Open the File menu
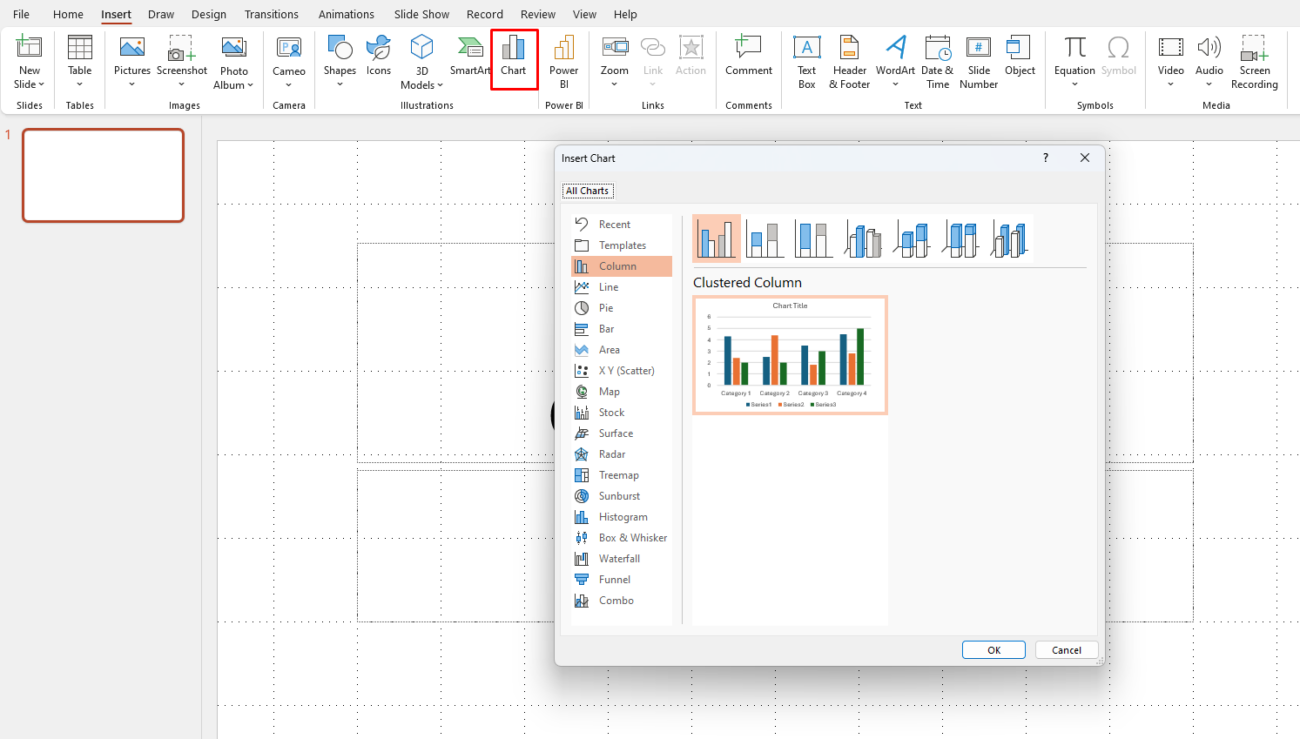 click(21, 14)
